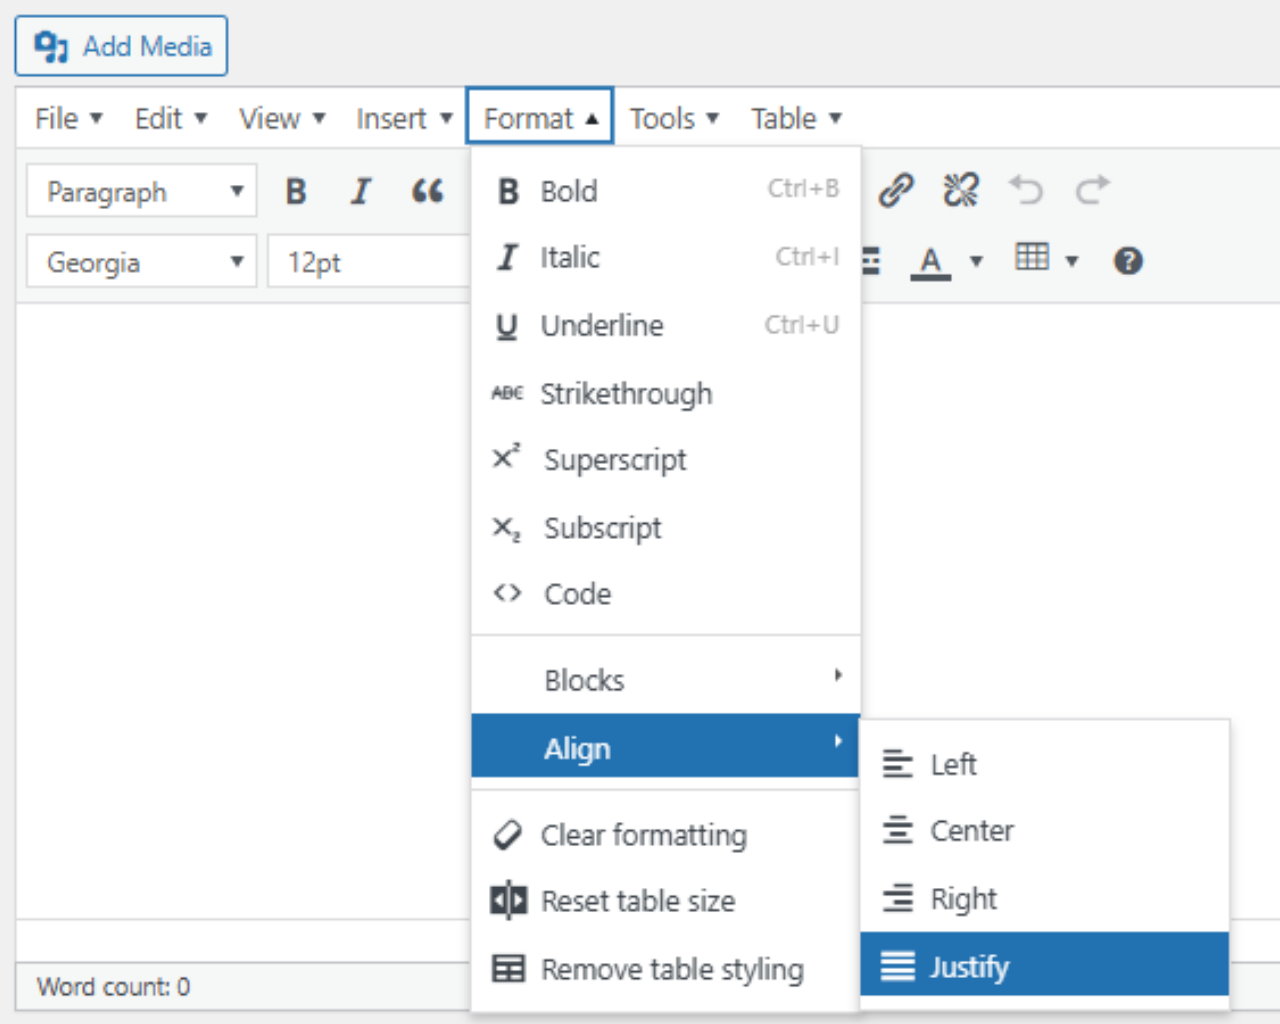Open the Paragraph style dropdown
Viewport: 1280px width, 1024px height.
[x=140, y=191]
